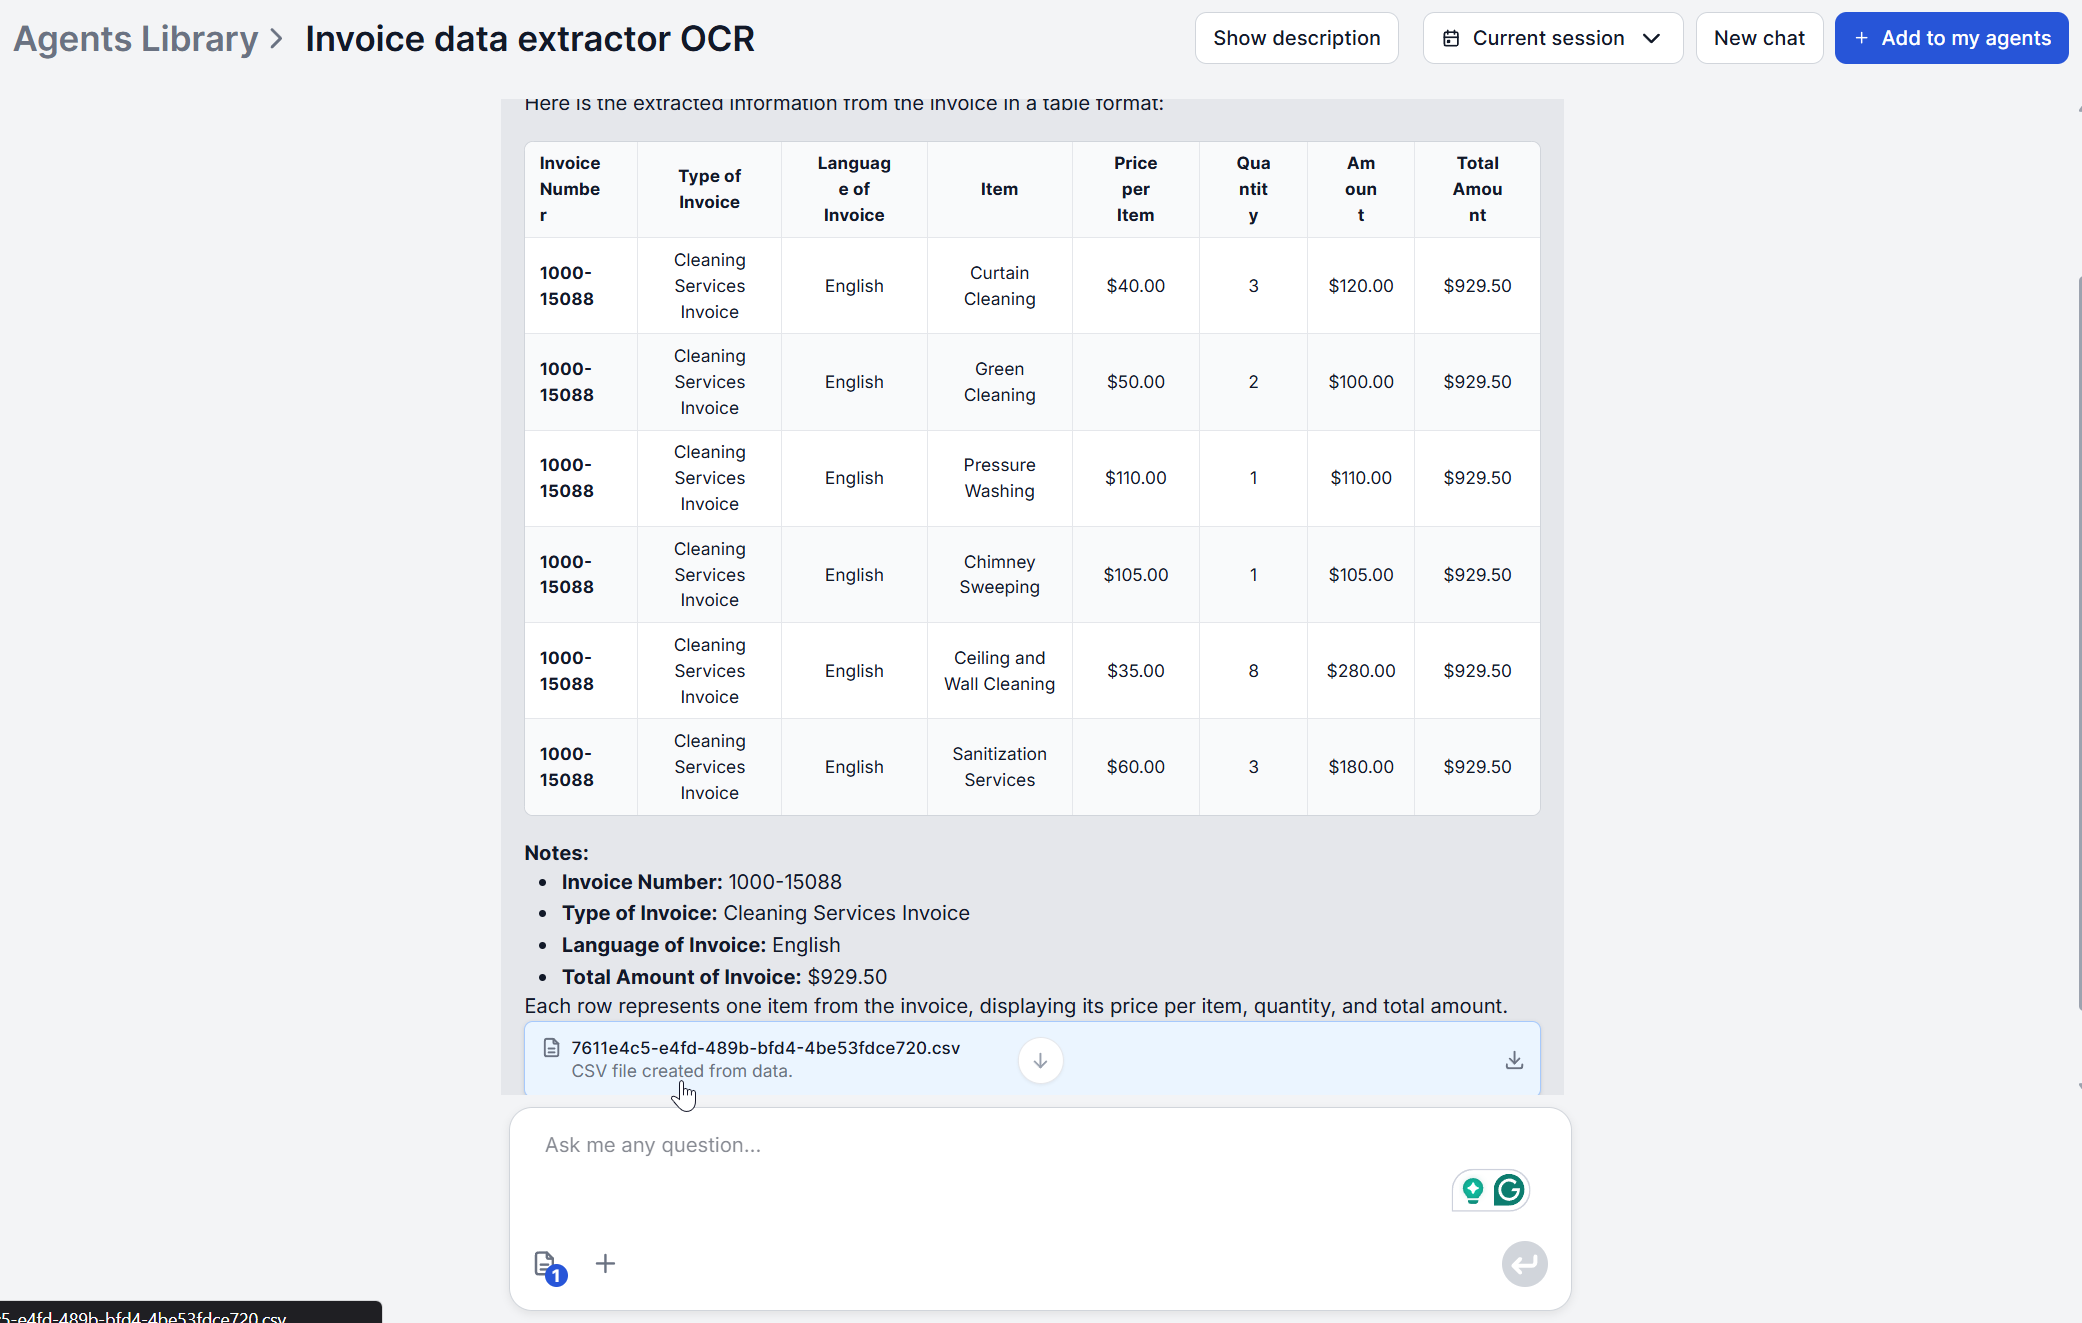Viewport: 2082px width, 1323px height.
Task: Click the $120.00 amount cell
Action: tap(1360, 286)
